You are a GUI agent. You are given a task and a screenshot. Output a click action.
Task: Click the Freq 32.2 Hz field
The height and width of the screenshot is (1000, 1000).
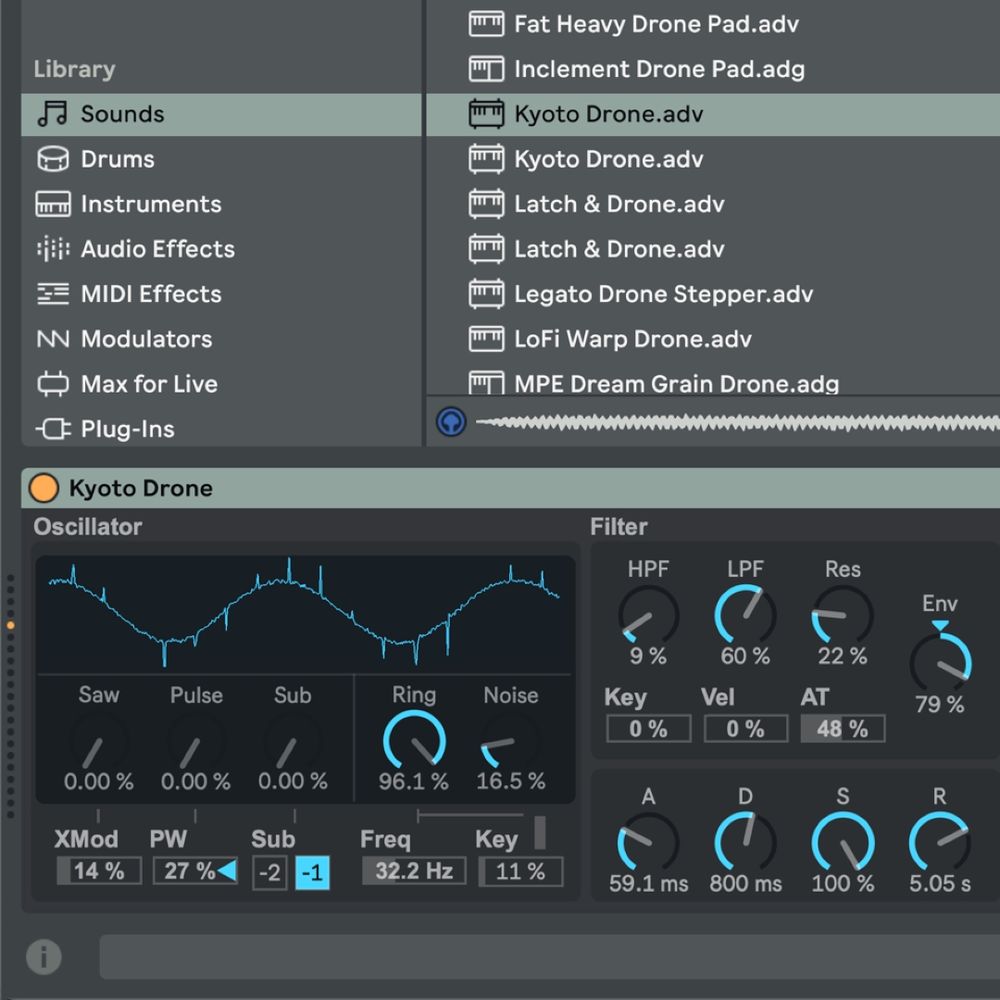414,871
